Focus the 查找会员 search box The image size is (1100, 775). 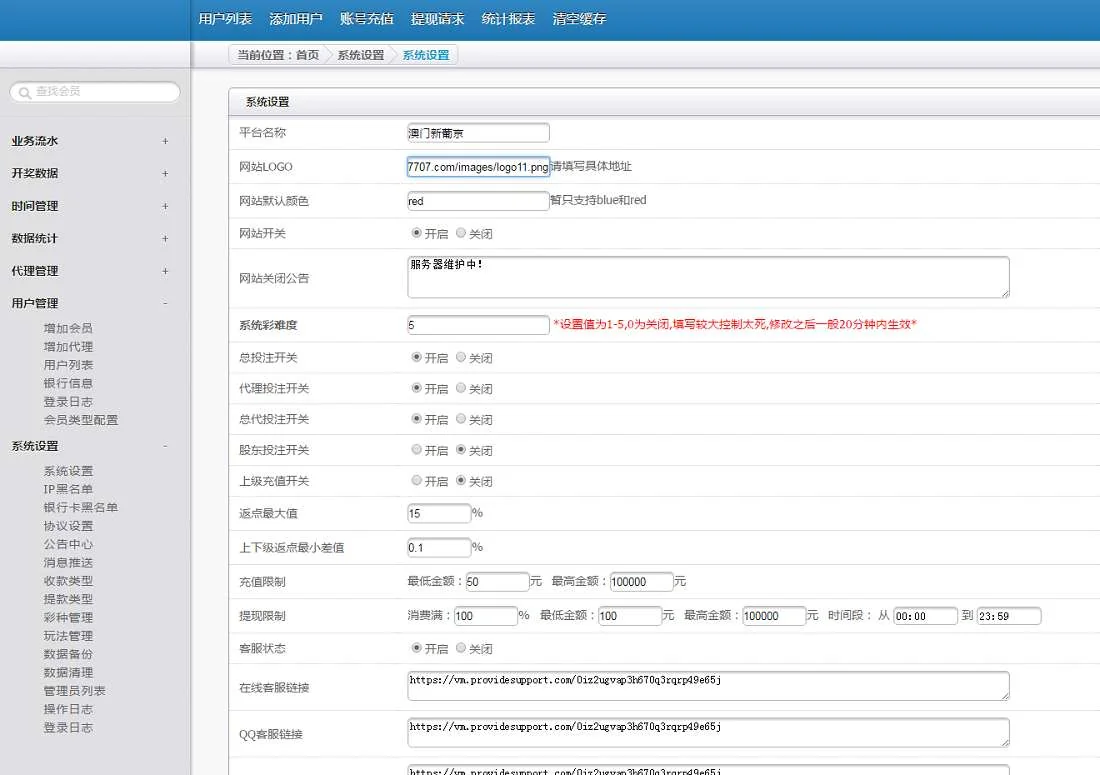[103, 92]
